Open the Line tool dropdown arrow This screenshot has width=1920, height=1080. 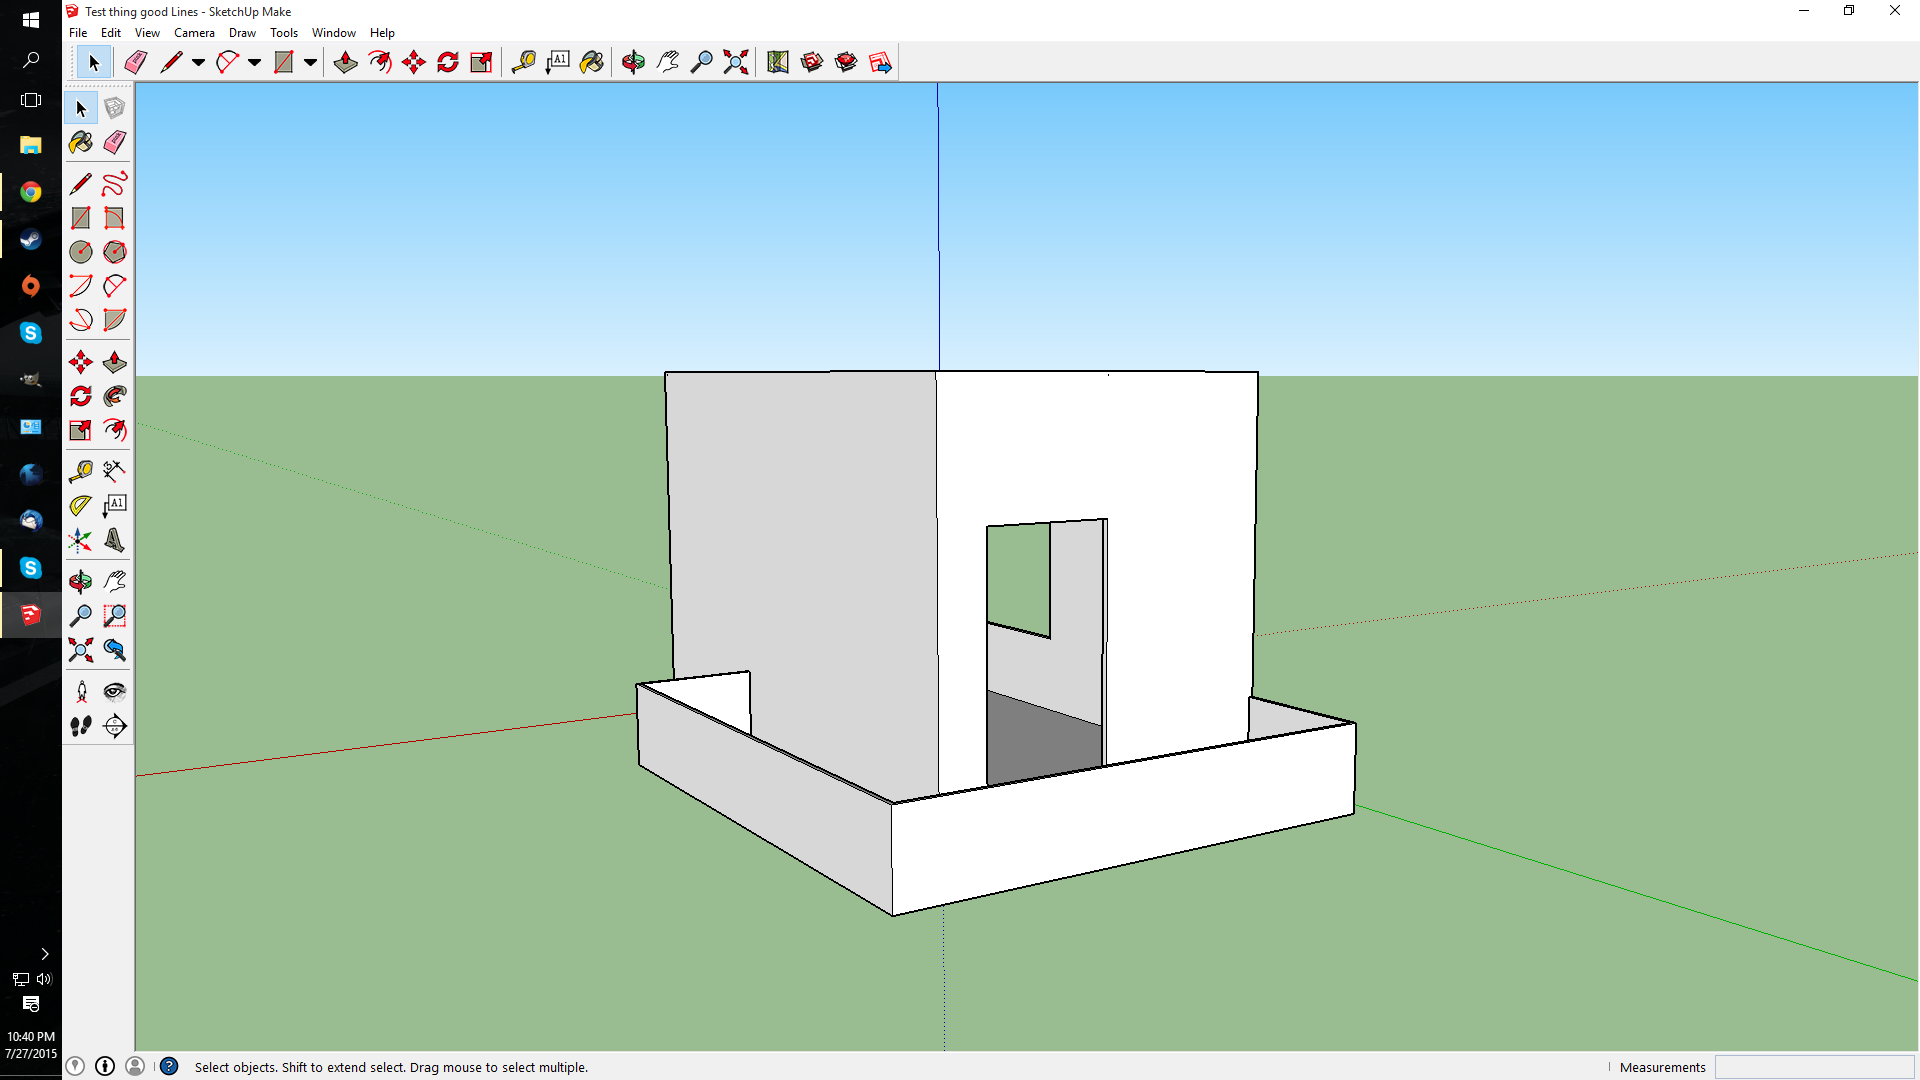tap(196, 62)
